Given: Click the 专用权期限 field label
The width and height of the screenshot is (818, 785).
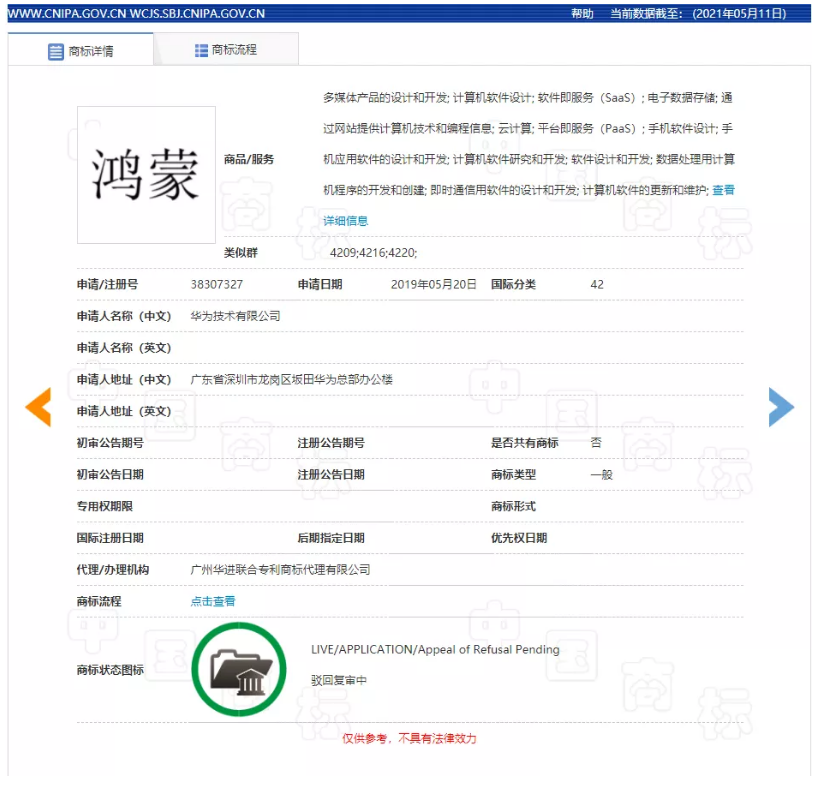Looking at the screenshot, I should click(x=104, y=506).
